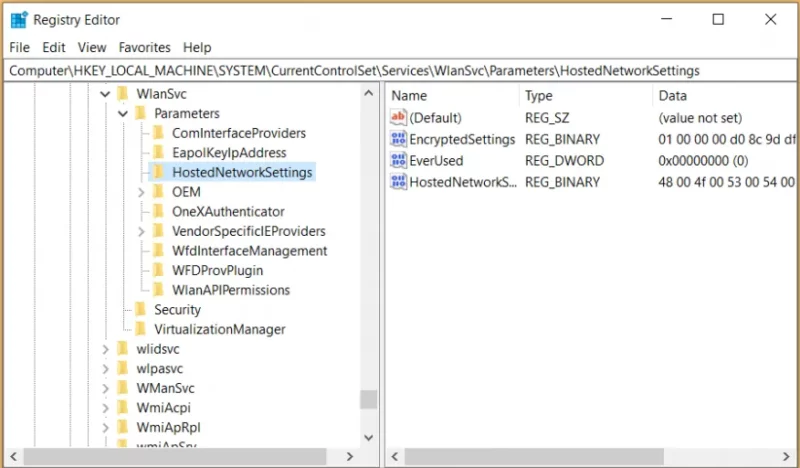Click the EapolKeyIpAddress folder icon
The image size is (800, 468).
pos(158,153)
